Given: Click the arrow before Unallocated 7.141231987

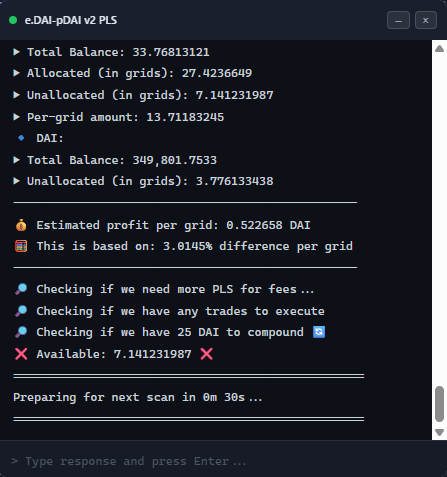Looking at the screenshot, I should pos(16,95).
